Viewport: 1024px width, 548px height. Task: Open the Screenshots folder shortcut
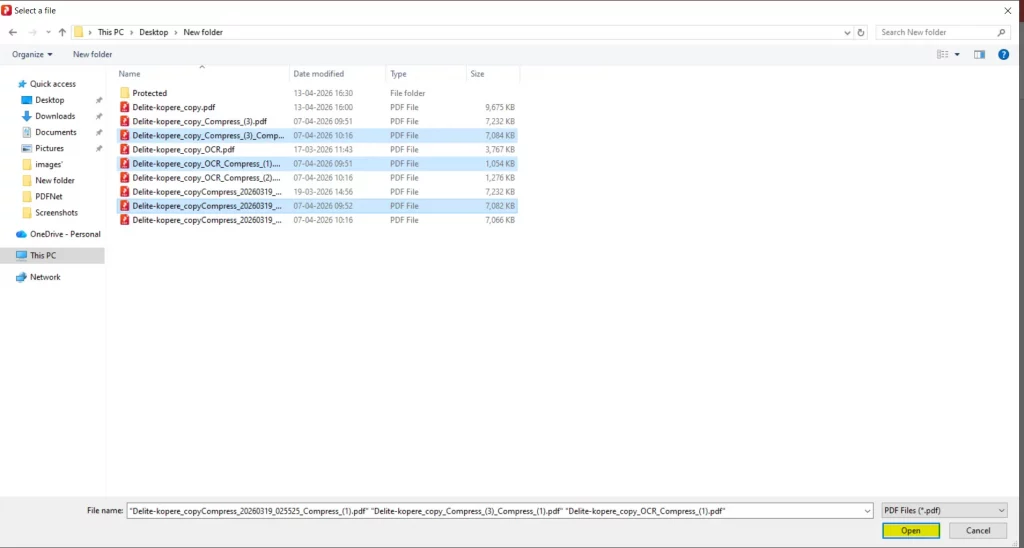(56, 213)
